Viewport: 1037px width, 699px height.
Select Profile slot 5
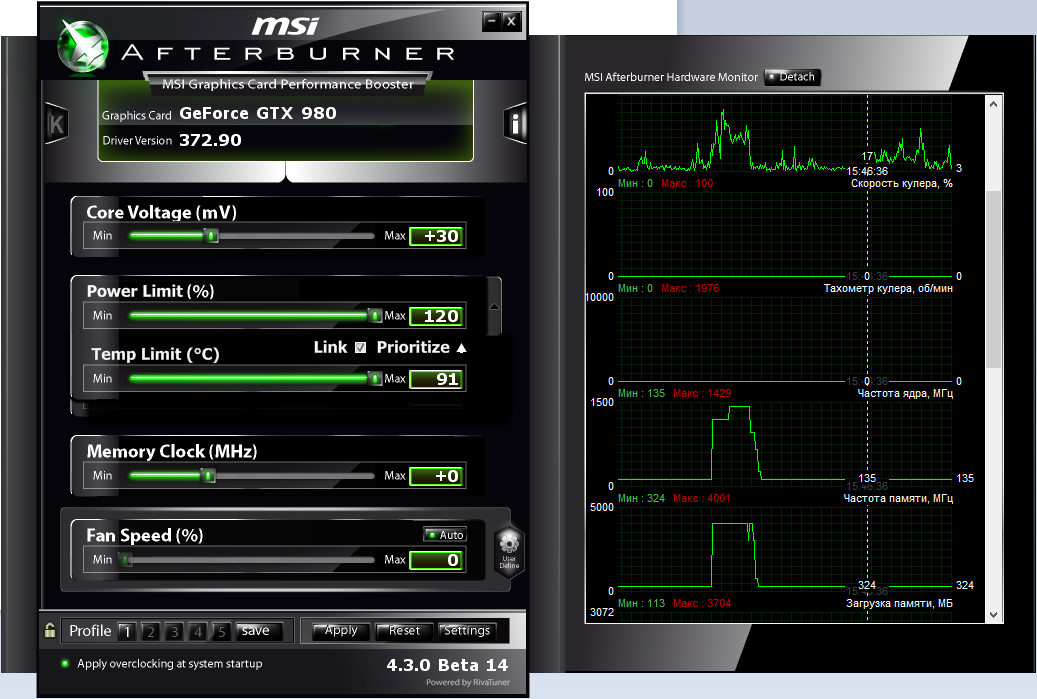[x=222, y=632]
